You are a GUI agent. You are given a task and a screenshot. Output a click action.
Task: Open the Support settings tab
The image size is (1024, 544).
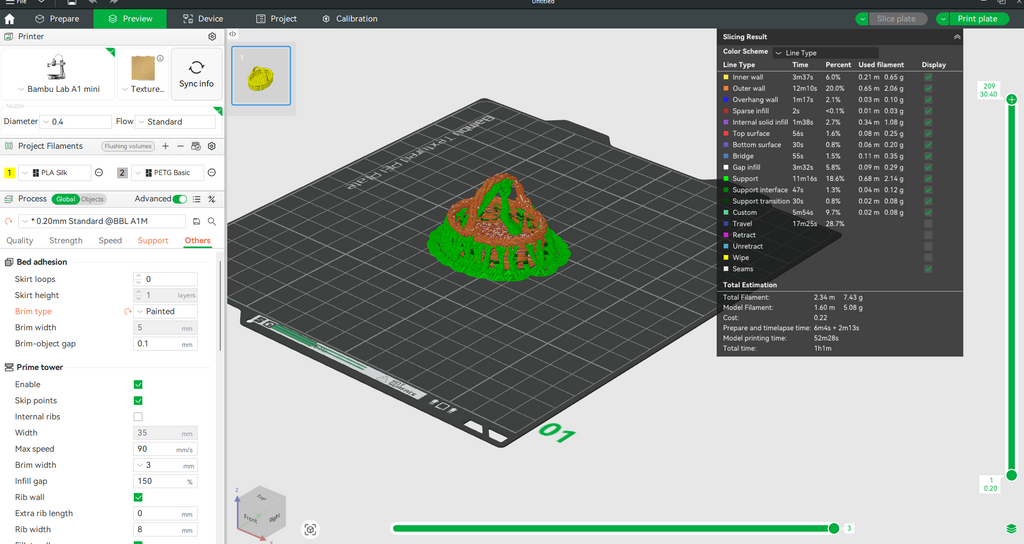[x=153, y=241]
